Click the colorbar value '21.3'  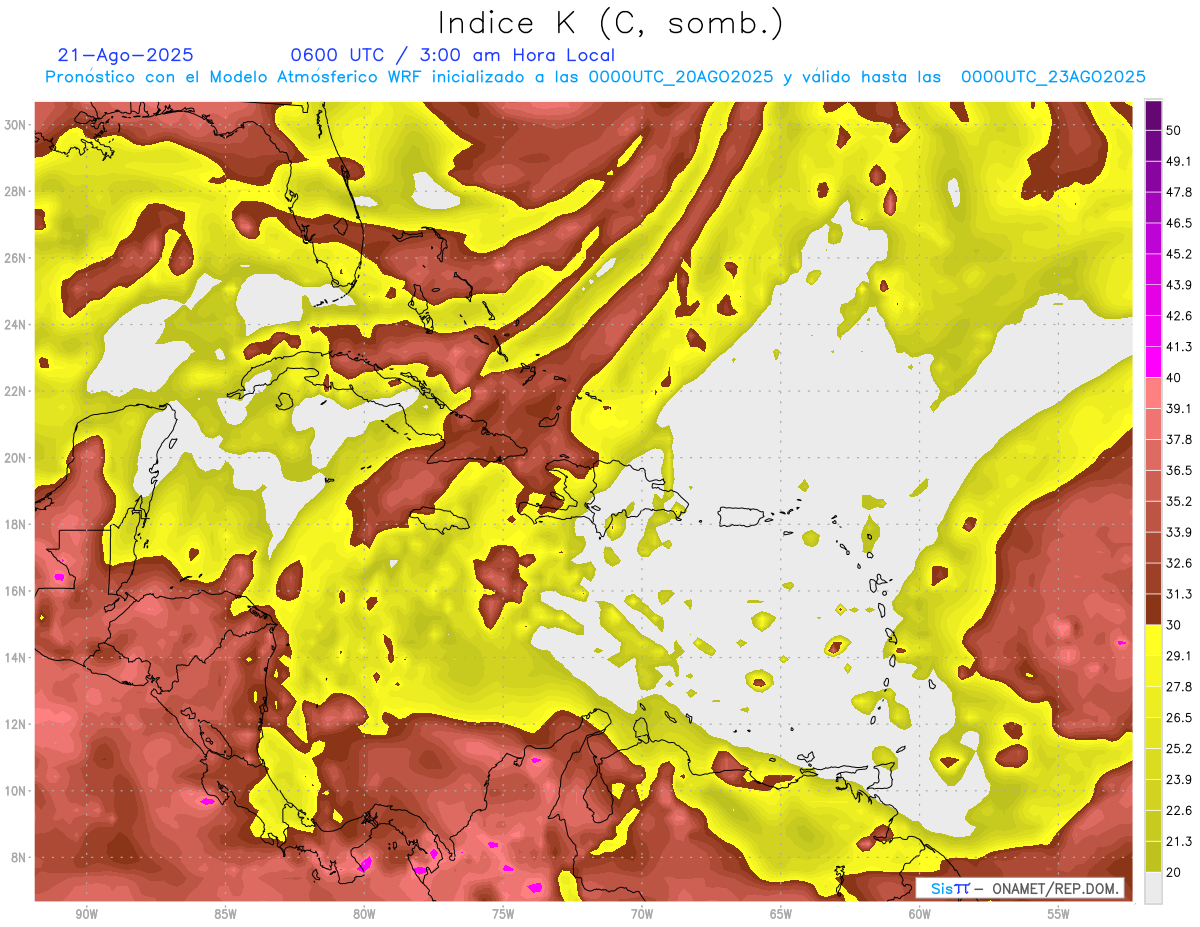tap(1178, 841)
